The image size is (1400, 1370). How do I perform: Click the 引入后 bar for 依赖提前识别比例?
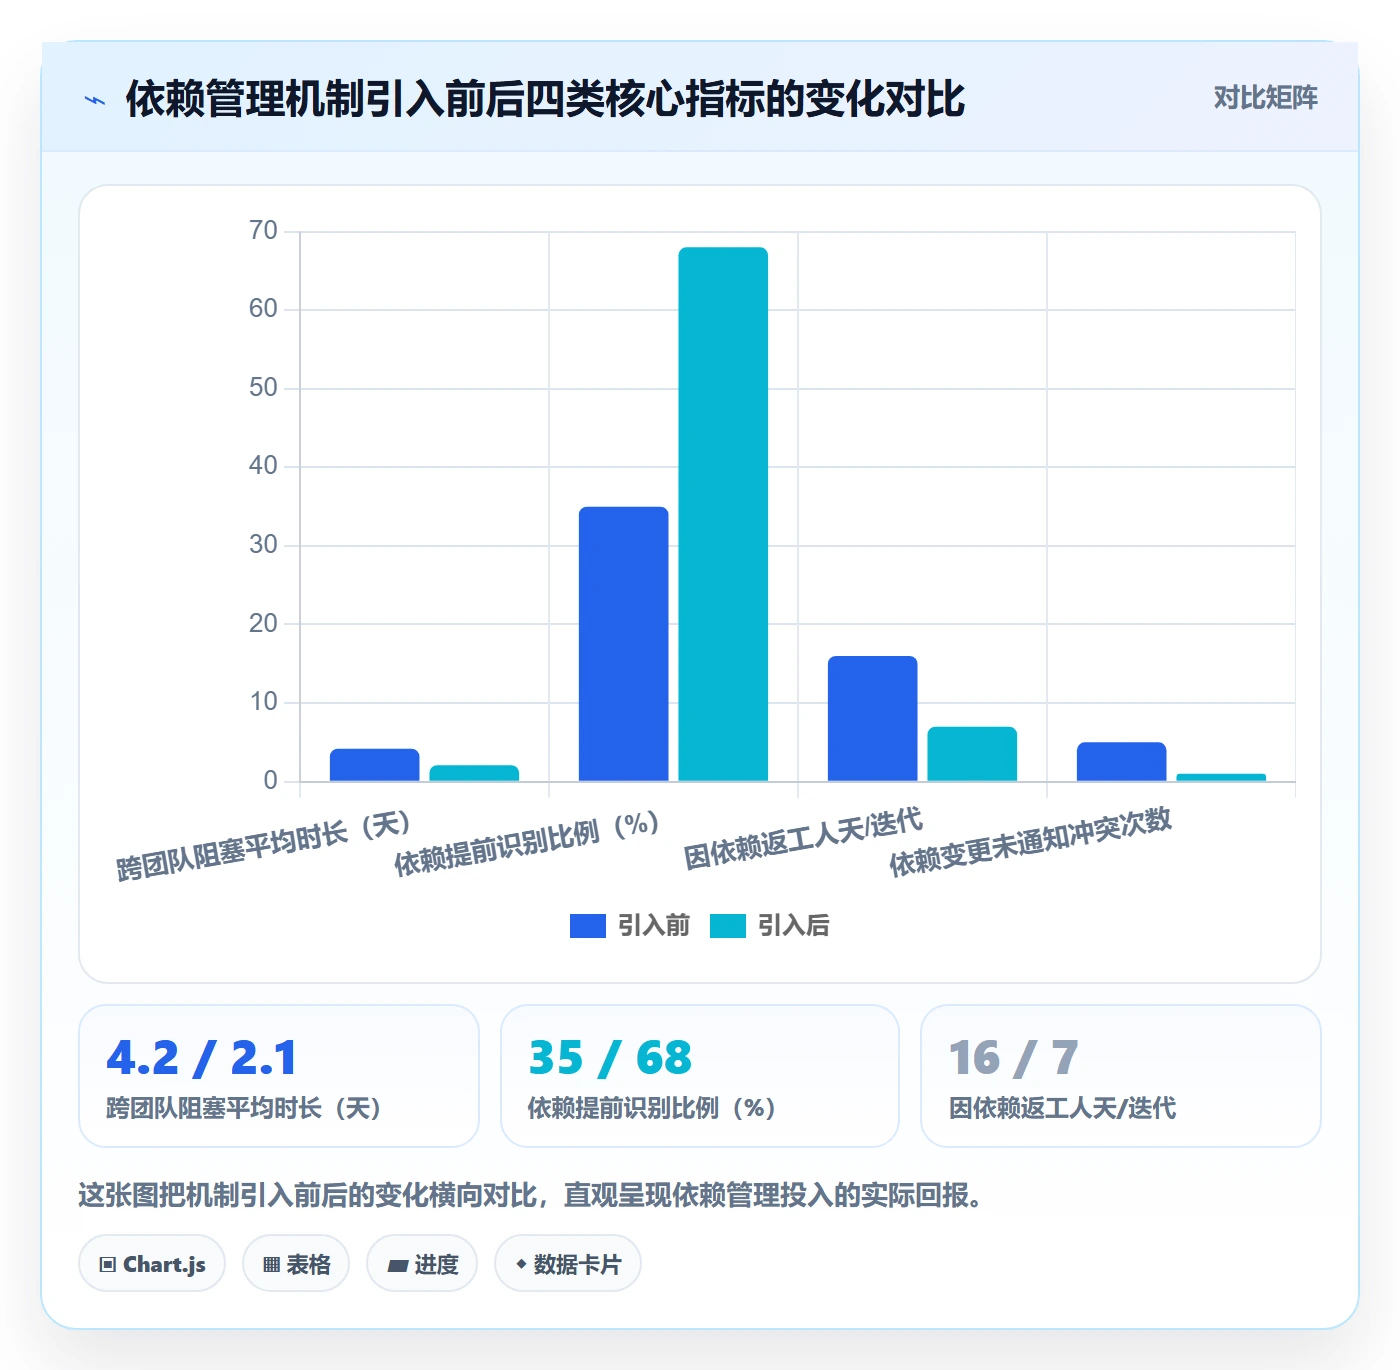pos(723,514)
